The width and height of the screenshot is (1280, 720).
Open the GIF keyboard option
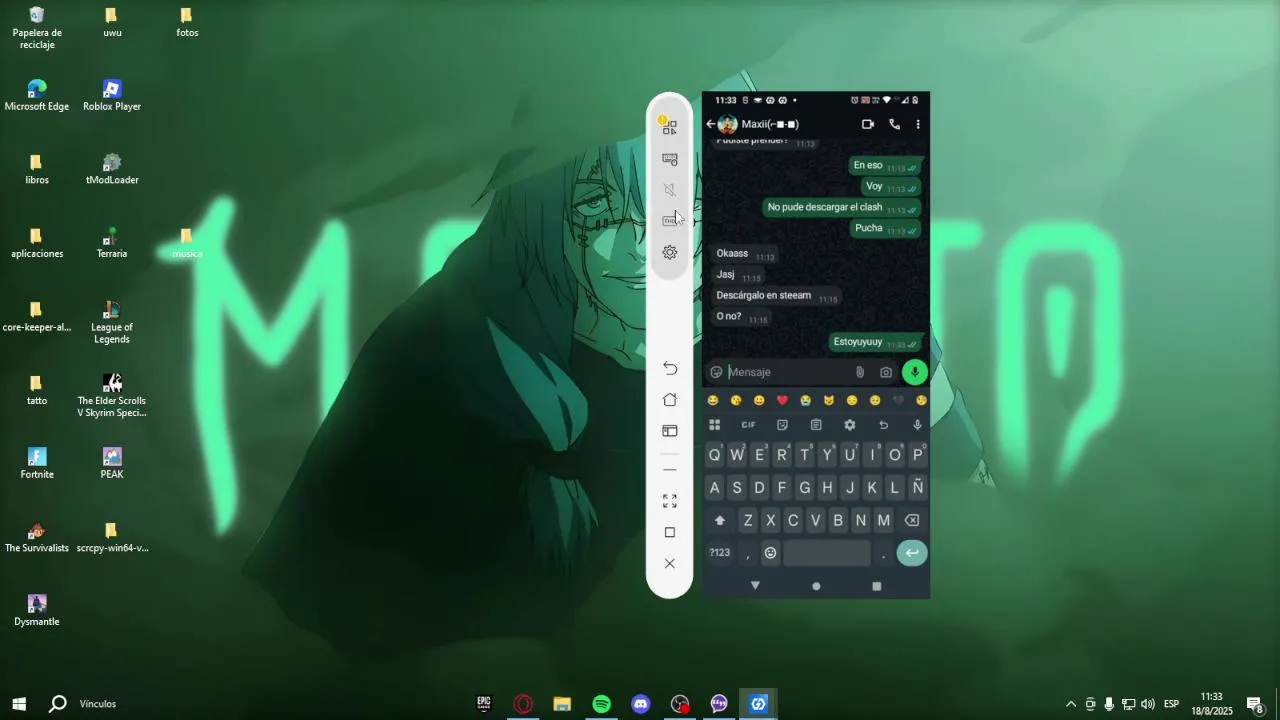click(748, 425)
